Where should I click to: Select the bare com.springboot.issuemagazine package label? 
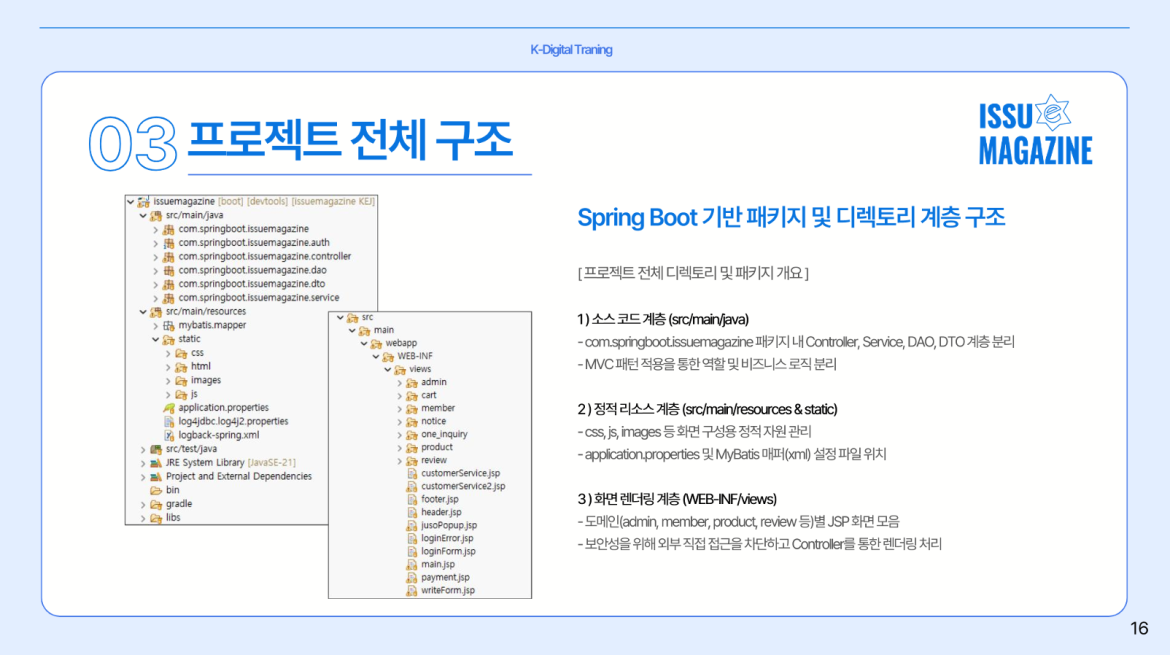click(243, 229)
